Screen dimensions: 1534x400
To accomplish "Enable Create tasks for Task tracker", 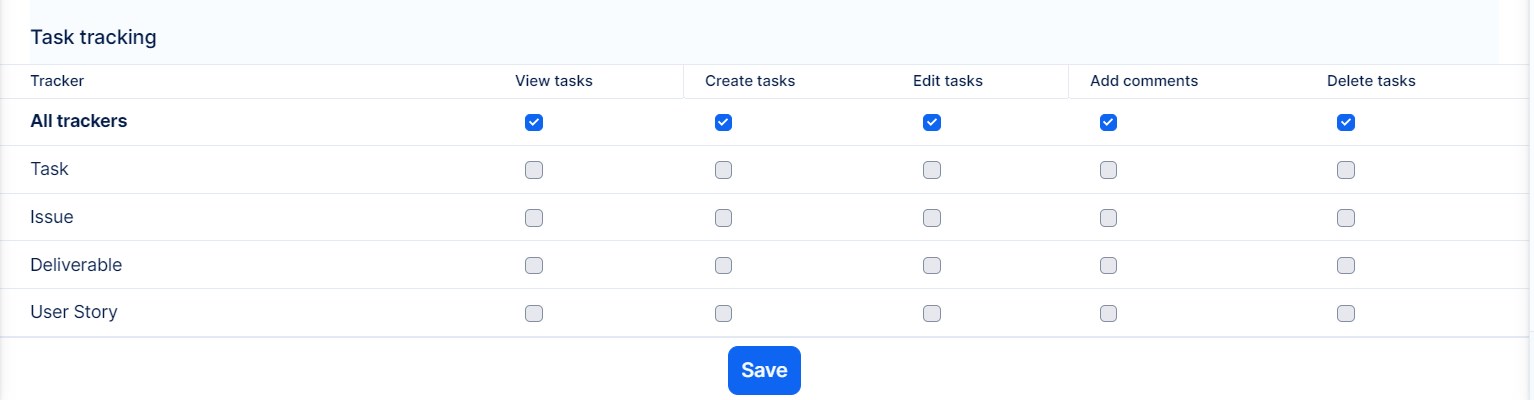I will [x=723, y=170].
